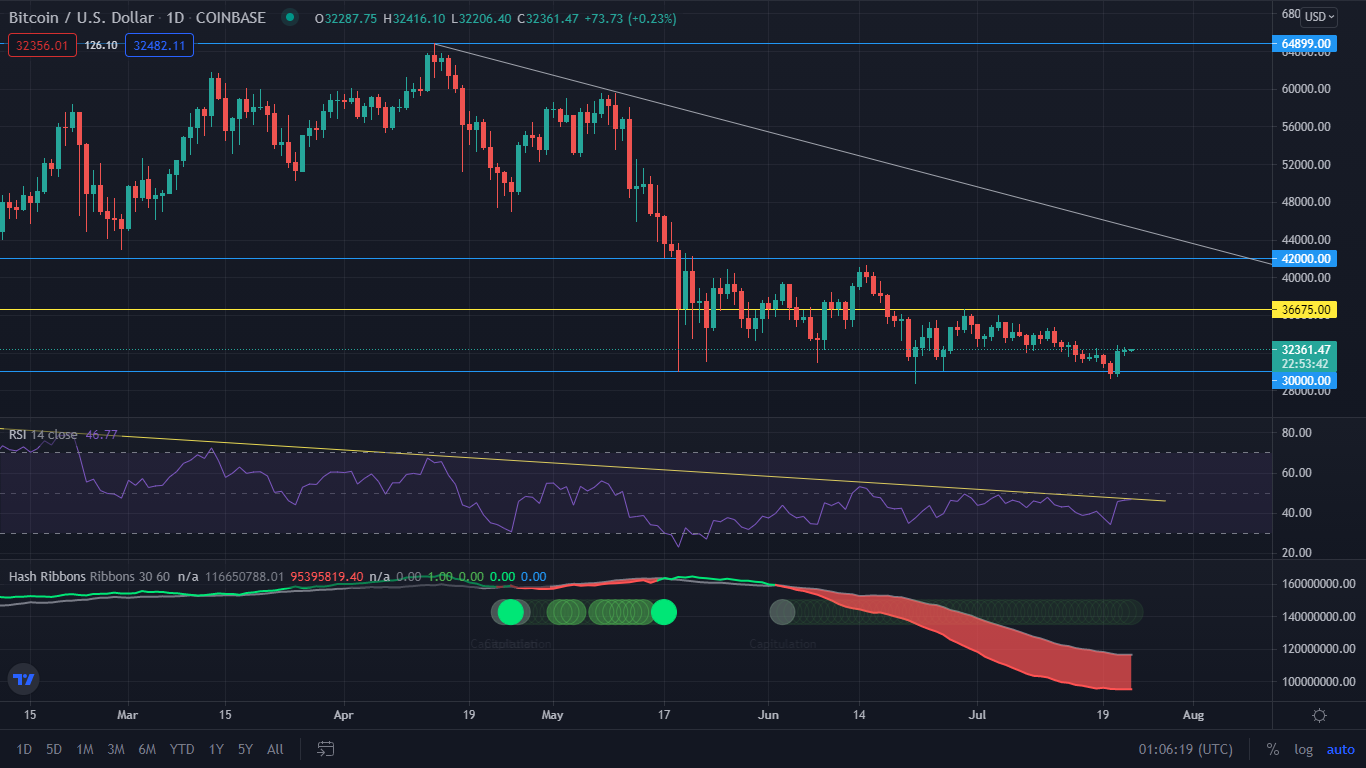Image resolution: width=1366 pixels, height=768 pixels.
Task: Click the Hash Ribbons value 116650788.01
Action: (x=244, y=576)
